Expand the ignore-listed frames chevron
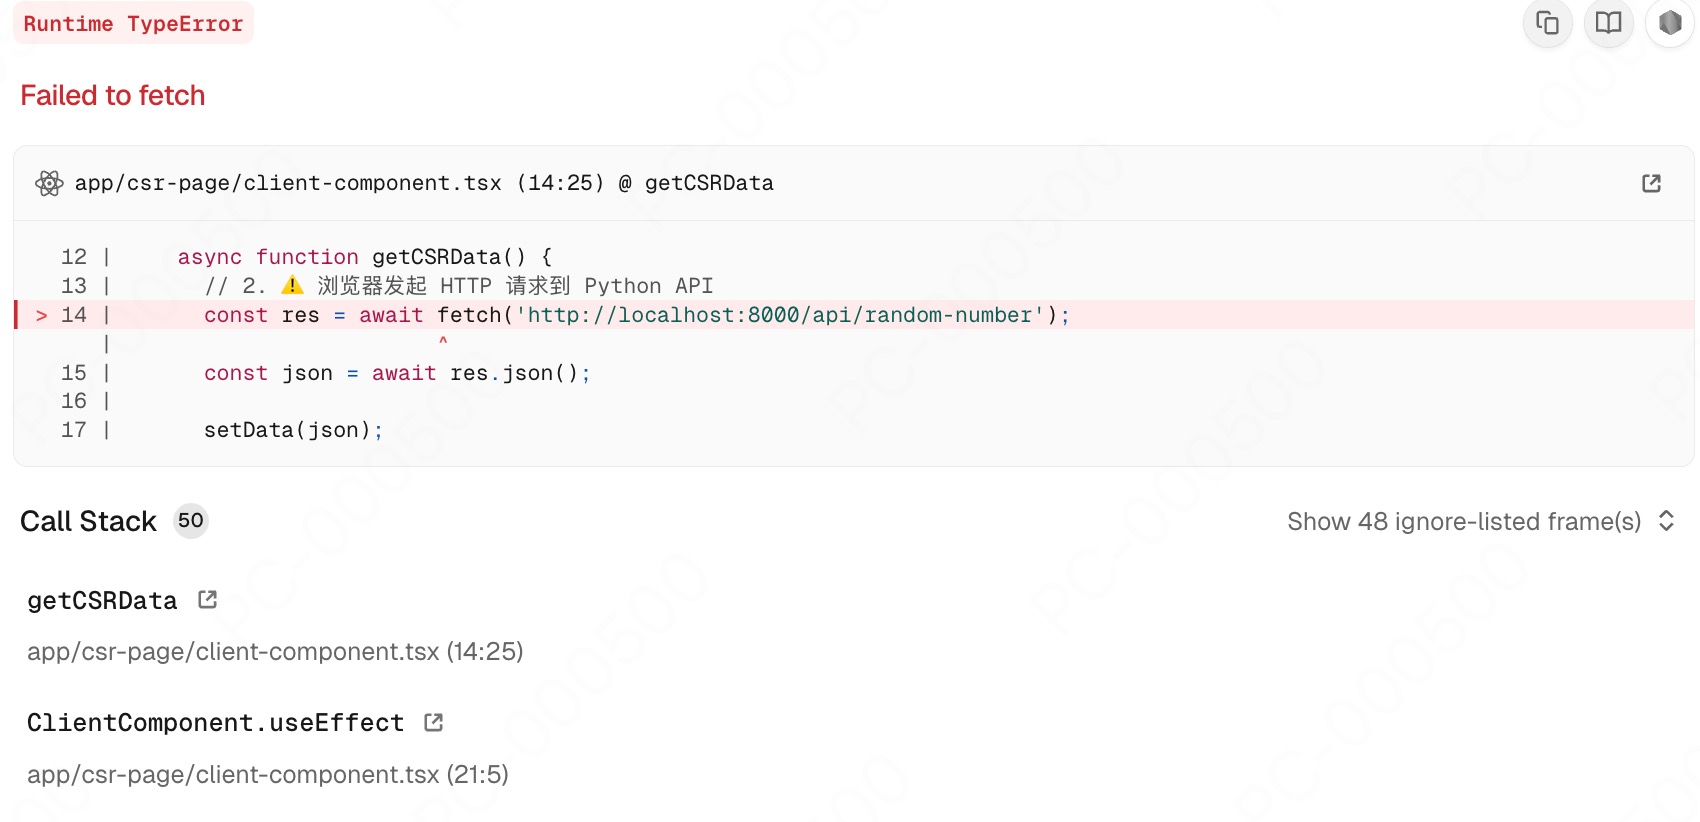 tap(1666, 521)
